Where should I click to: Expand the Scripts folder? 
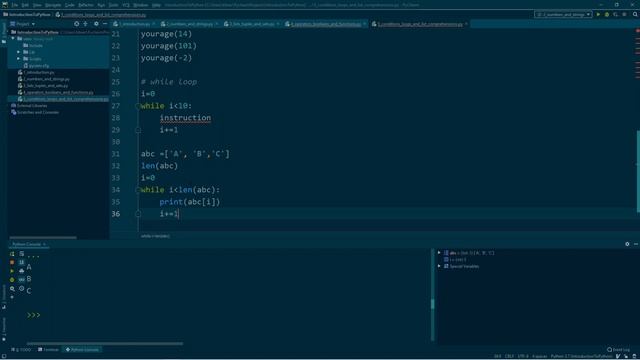18,59
